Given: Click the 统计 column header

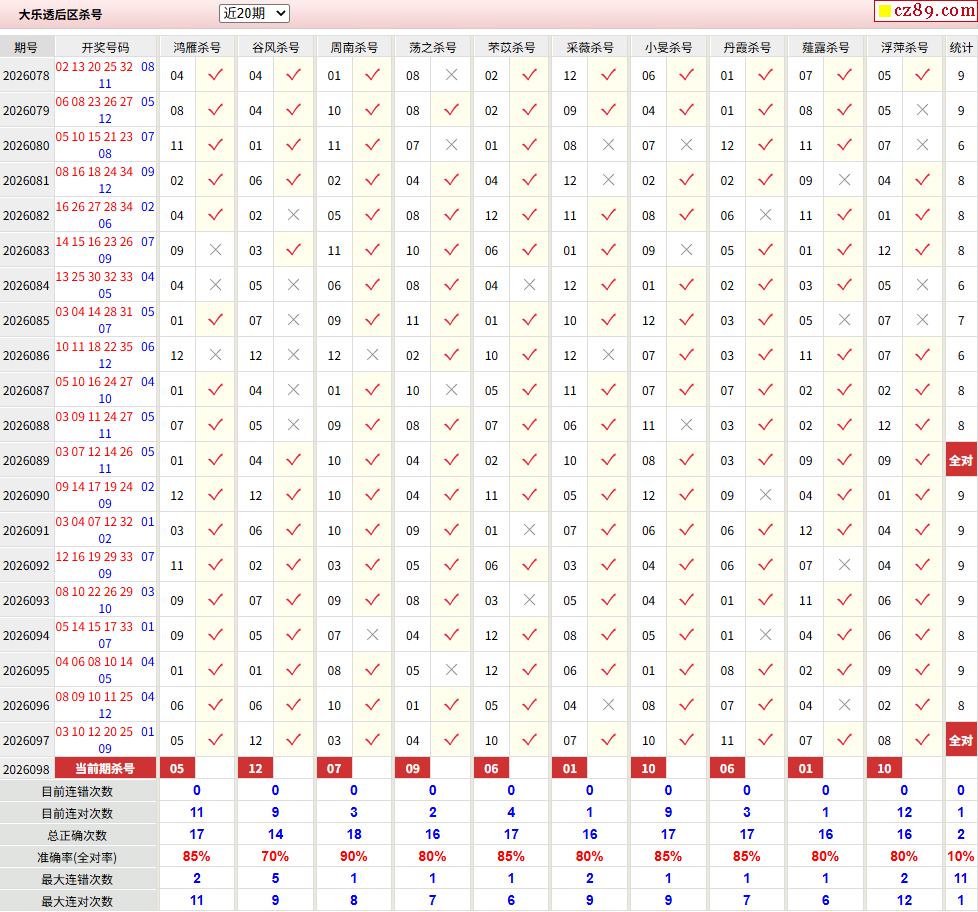Looking at the screenshot, I should click(x=961, y=47).
